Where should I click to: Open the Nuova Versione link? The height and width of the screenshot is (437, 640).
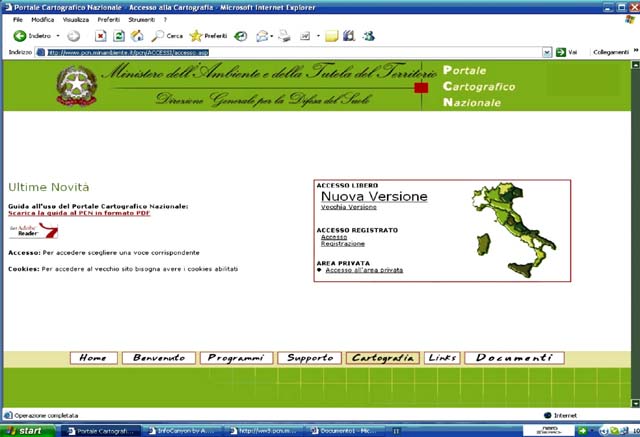click(374, 196)
